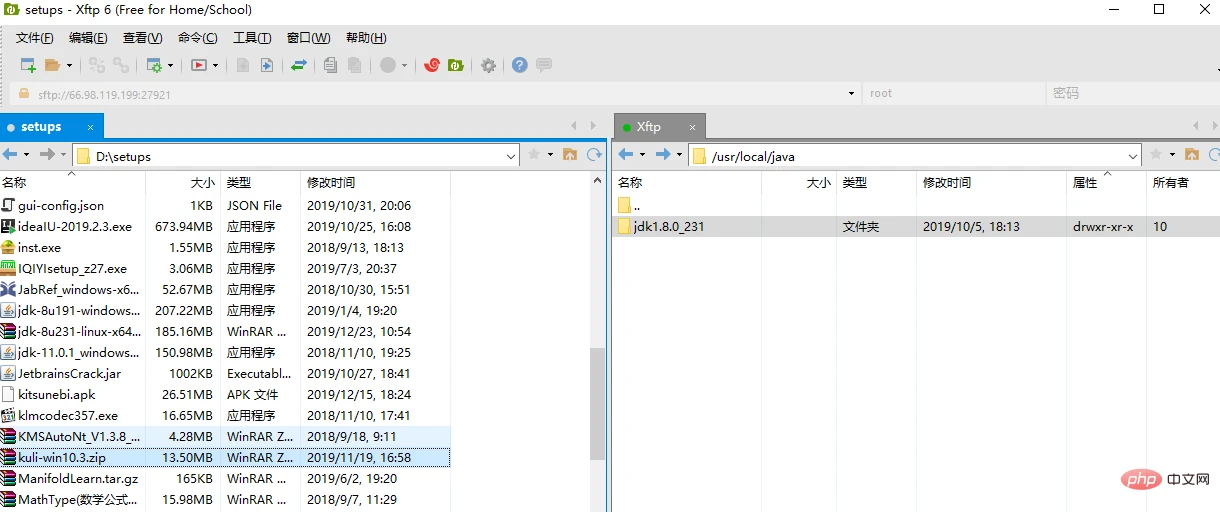Go to parent folder in local pane
The width and height of the screenshot is (1220, 512).
[570, 155]
